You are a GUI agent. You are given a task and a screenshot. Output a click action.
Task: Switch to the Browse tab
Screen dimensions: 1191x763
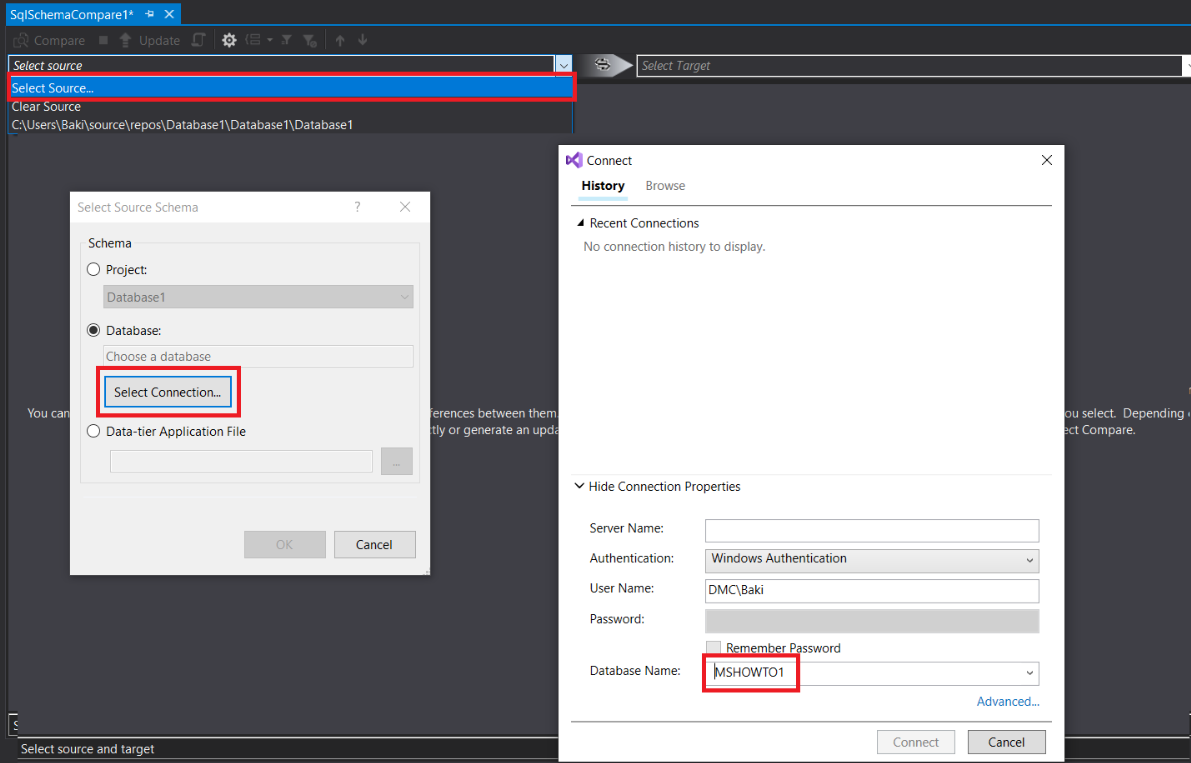665,186
